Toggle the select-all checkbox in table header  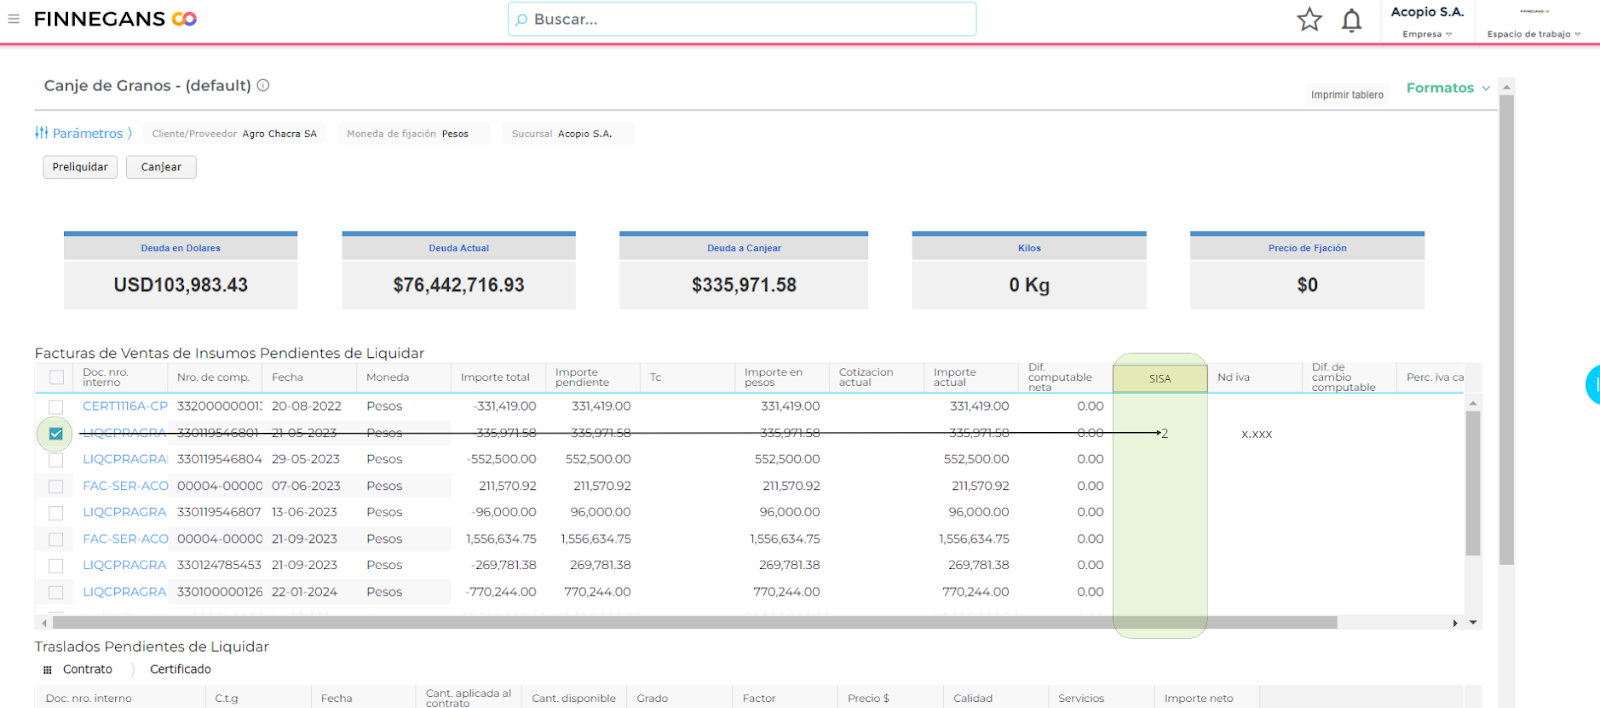click(x=56, y=377)
